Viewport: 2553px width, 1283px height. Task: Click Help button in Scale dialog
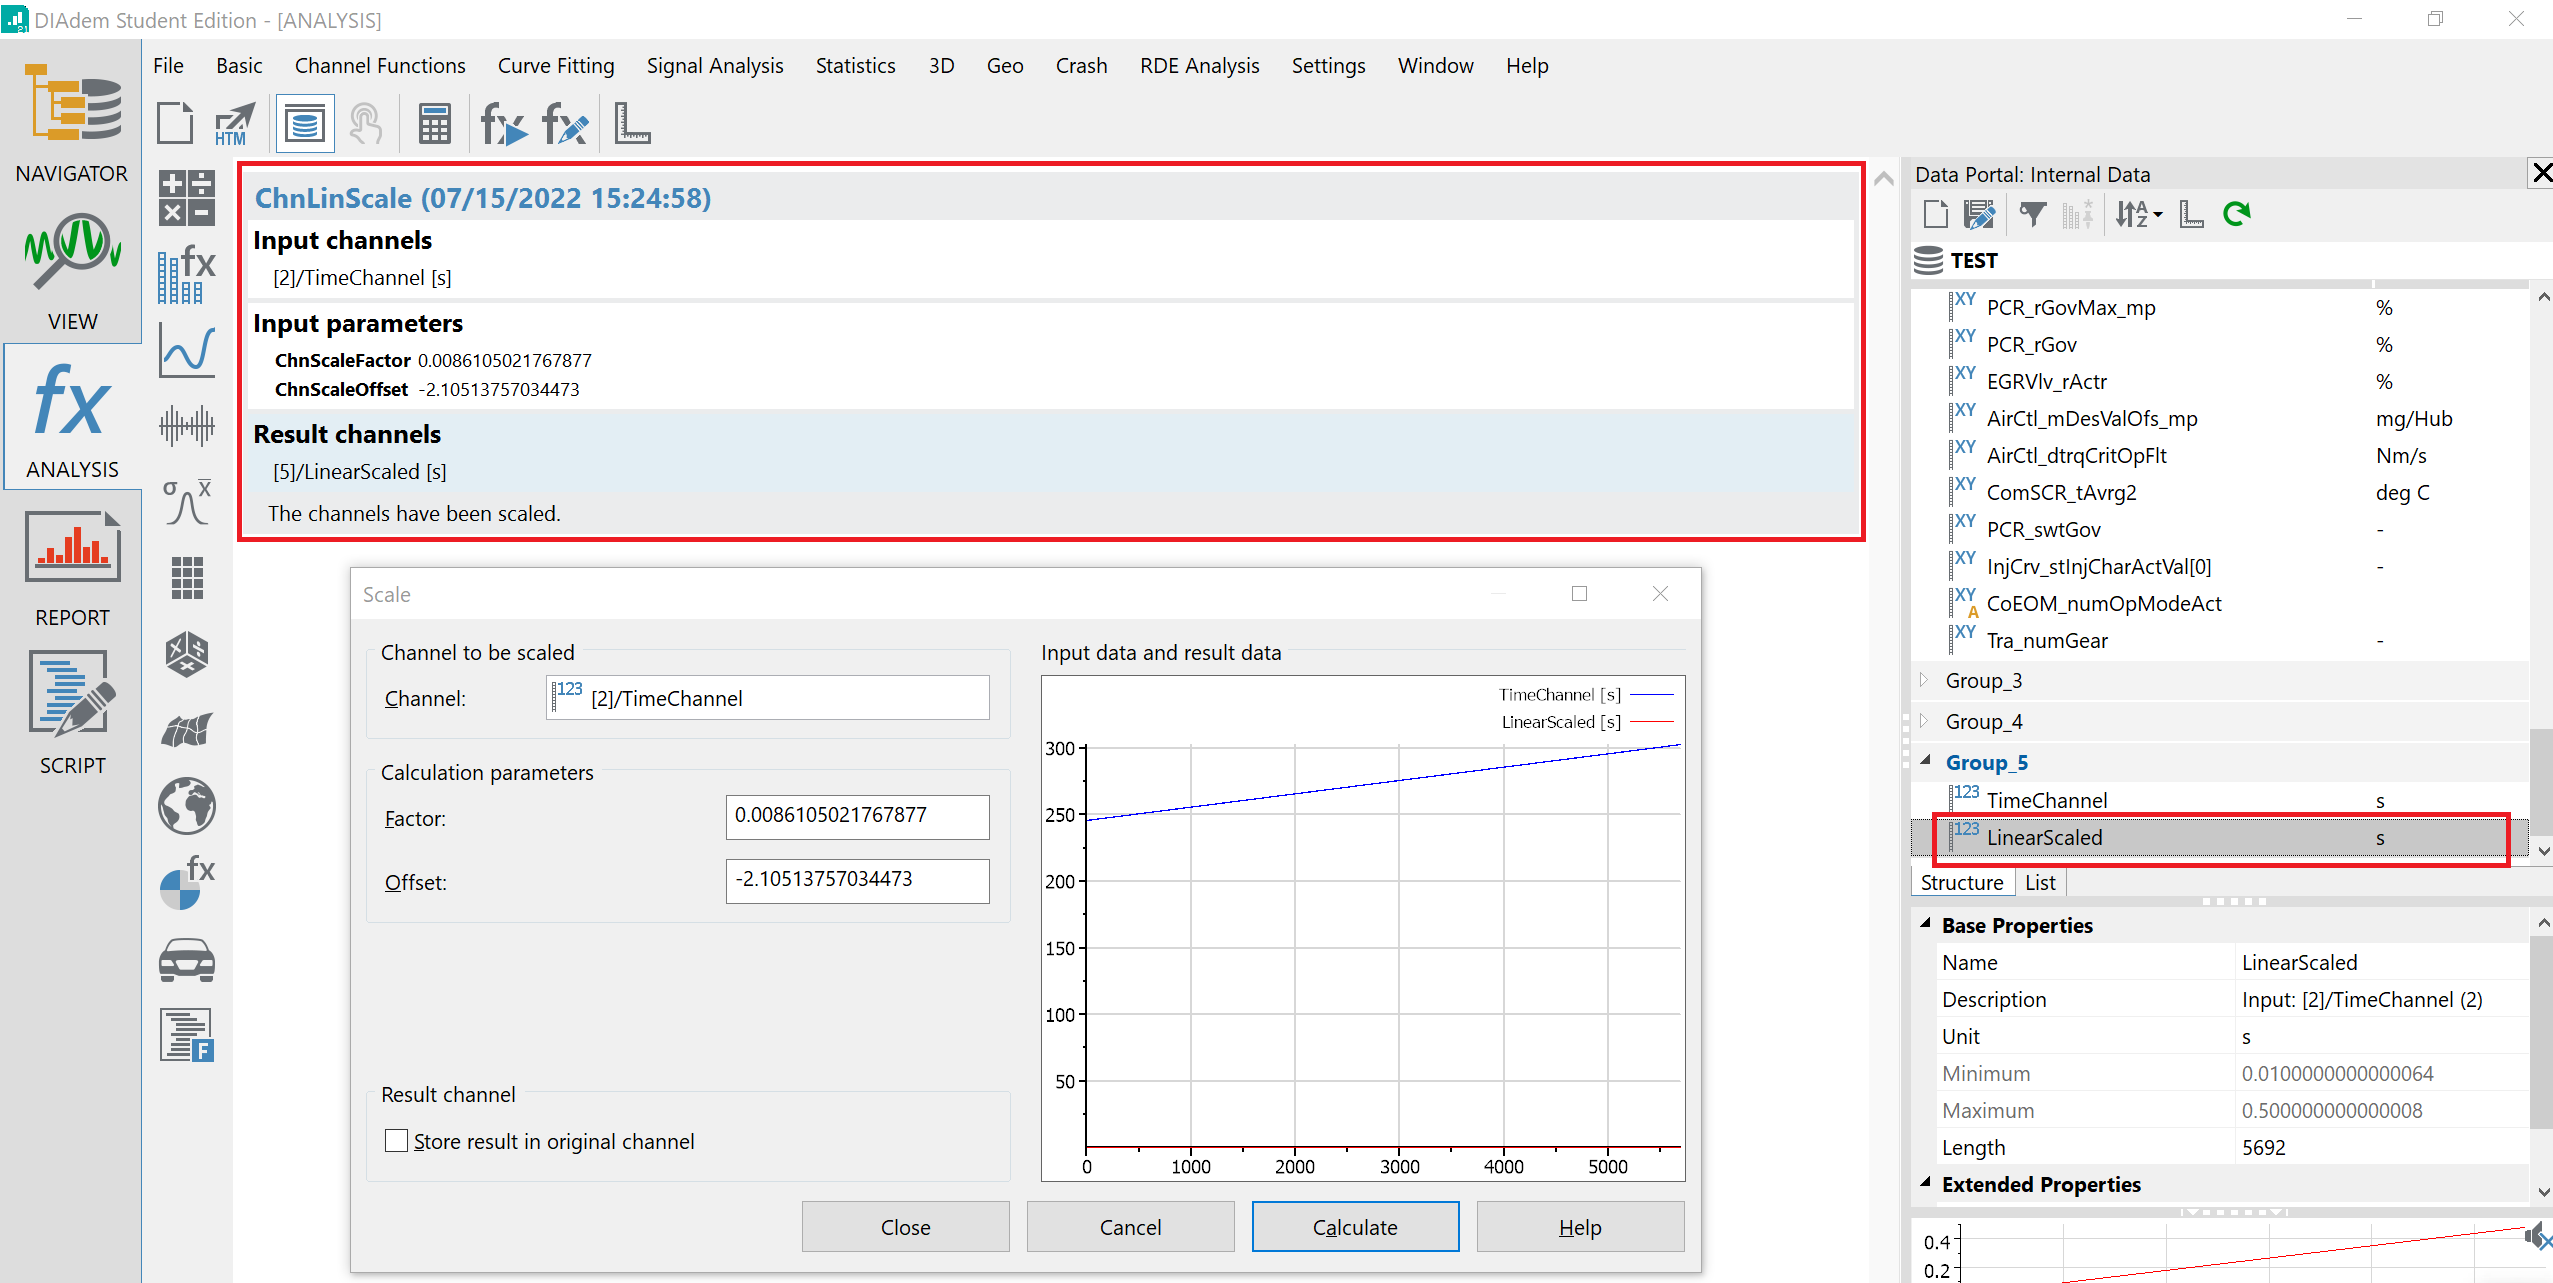pyautogui.click(x=1580, y=1227)
